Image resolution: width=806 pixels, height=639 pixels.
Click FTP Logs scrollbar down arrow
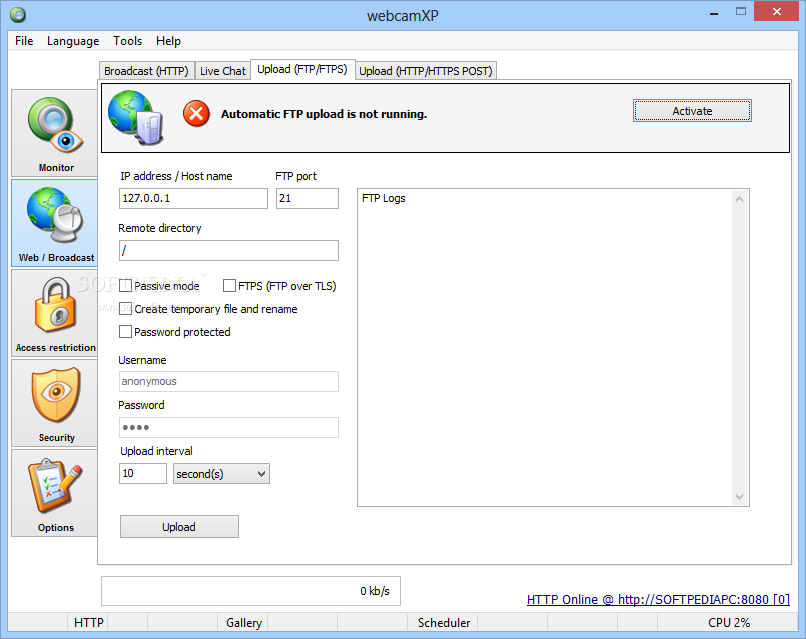[739, 497]
